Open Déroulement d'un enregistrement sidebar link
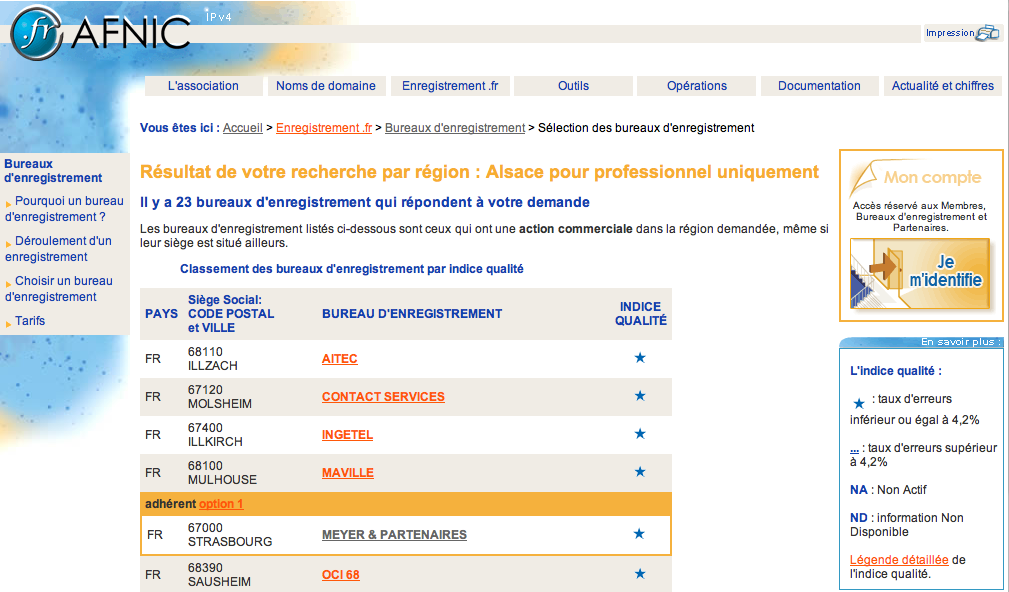The width and height of the screenshot is (1009, 592). pyautogui.click(x=58, y=249)
